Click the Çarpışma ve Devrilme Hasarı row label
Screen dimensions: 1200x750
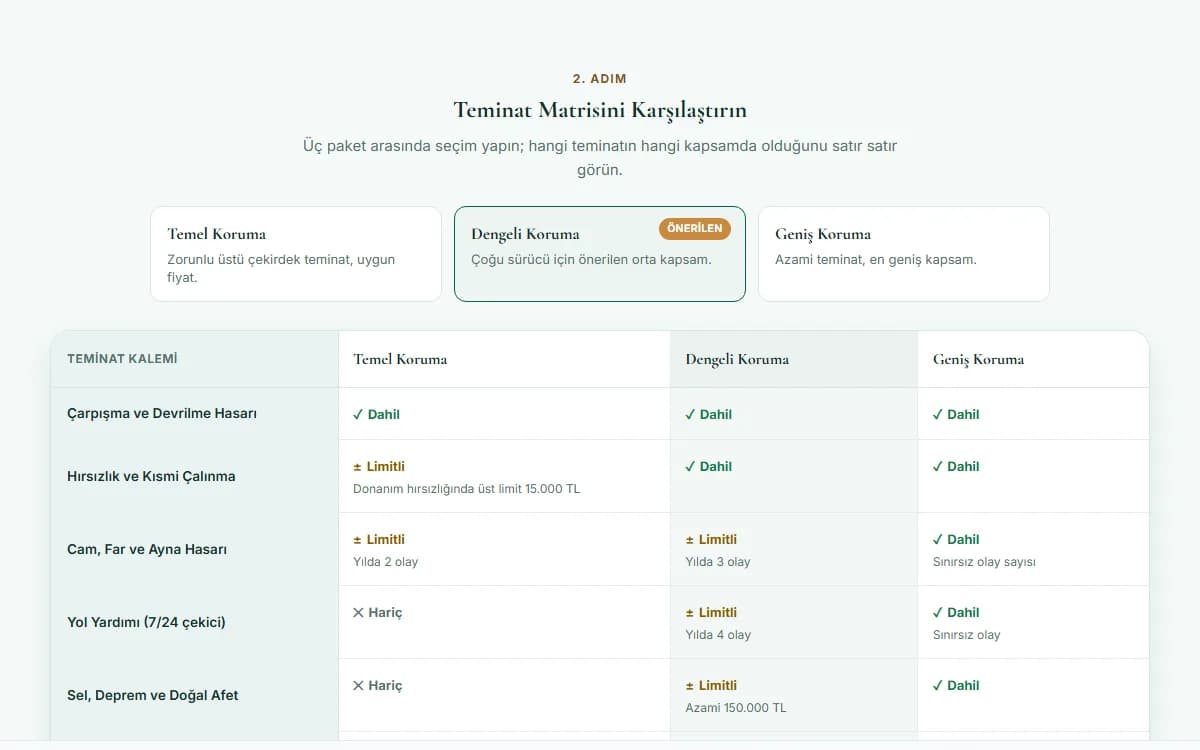162,413
